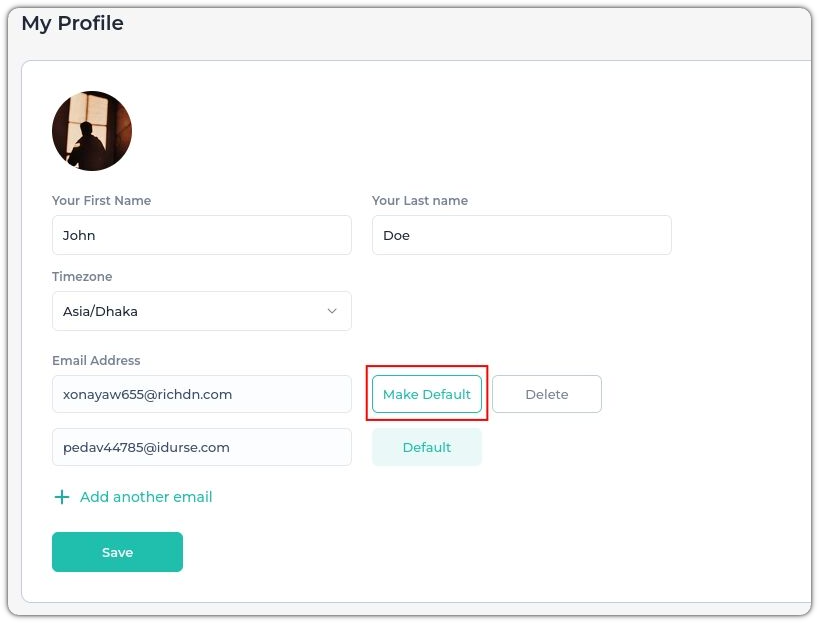Save the profile changes

point(118,552)
